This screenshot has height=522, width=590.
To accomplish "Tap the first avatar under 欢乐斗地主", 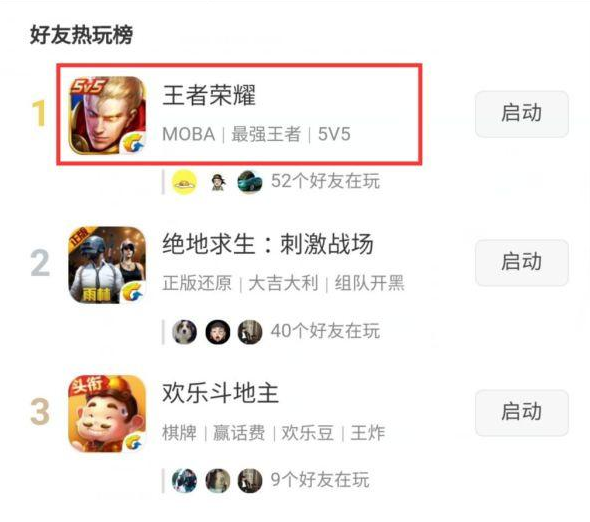I will [184, 481].
